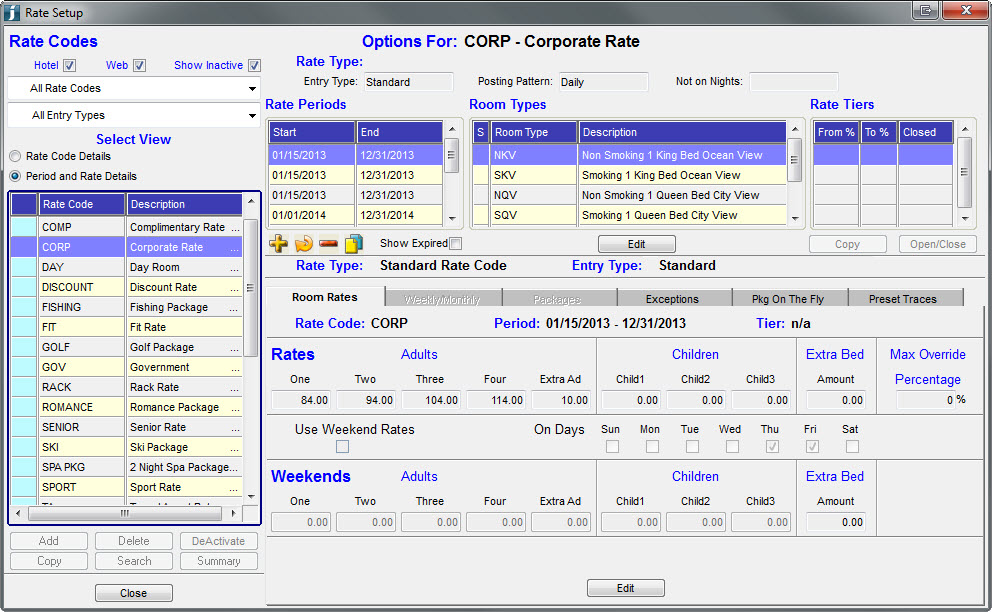Screen dimensions: 992x612
Task: Click the orange curved-arrow icon under Rate Periods
Action: pyautogui.click(x=304, y=244)
